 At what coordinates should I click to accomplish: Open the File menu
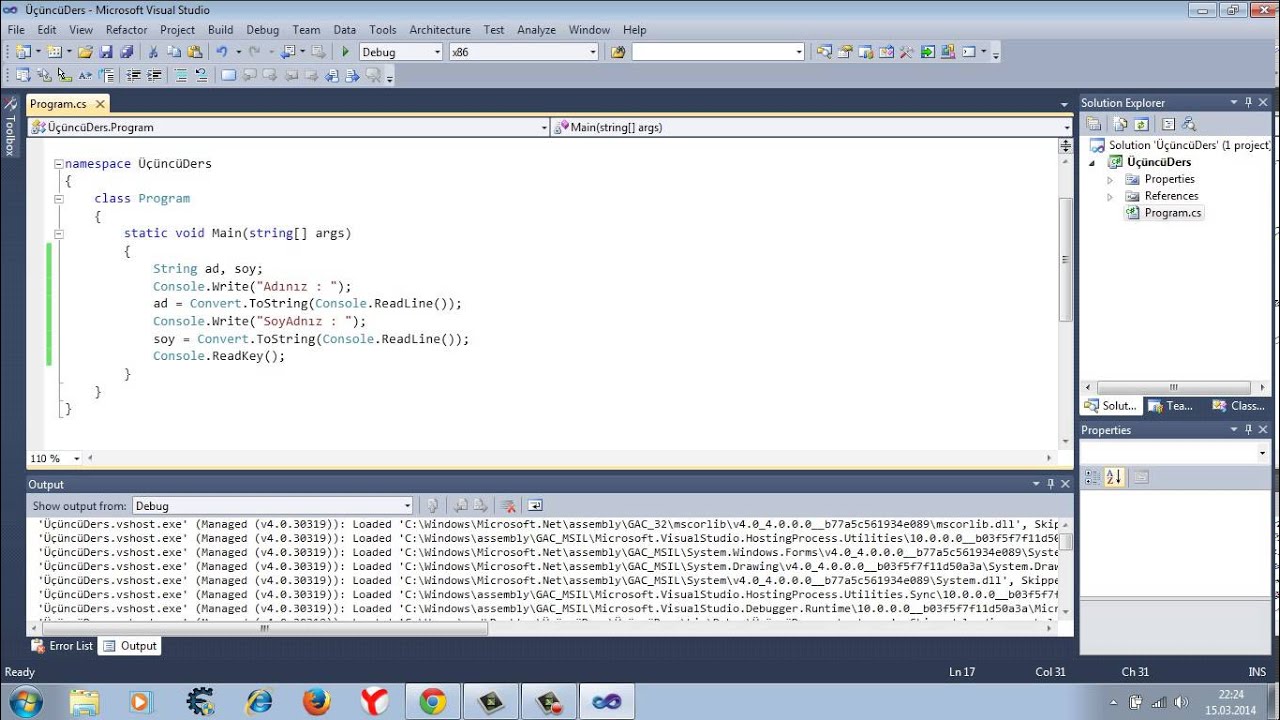click(x=16, y=29)
